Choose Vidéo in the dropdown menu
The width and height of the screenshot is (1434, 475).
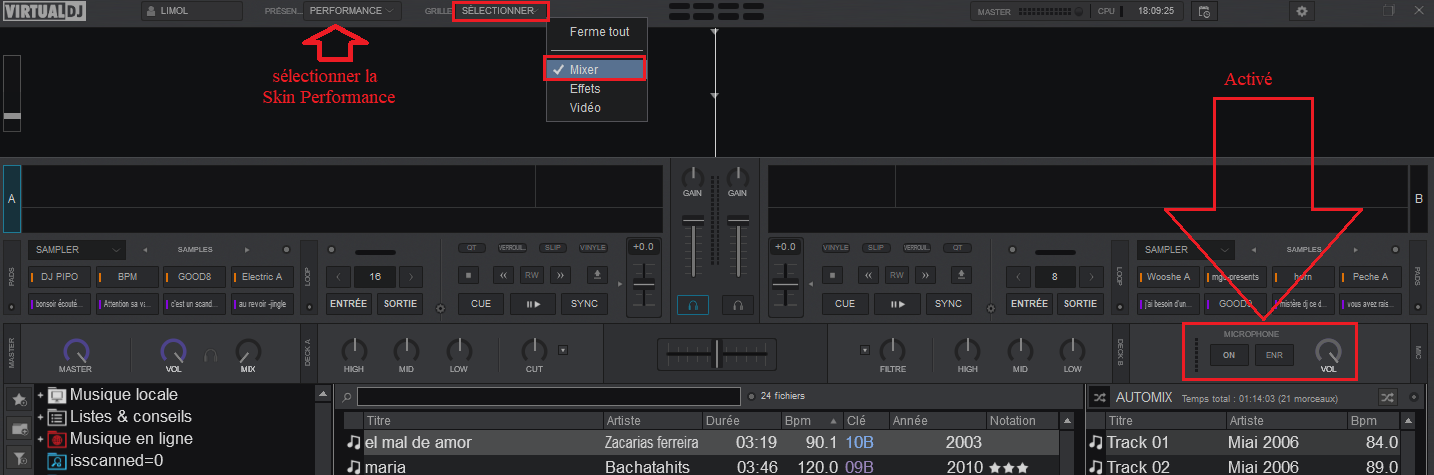coord(585,108)
